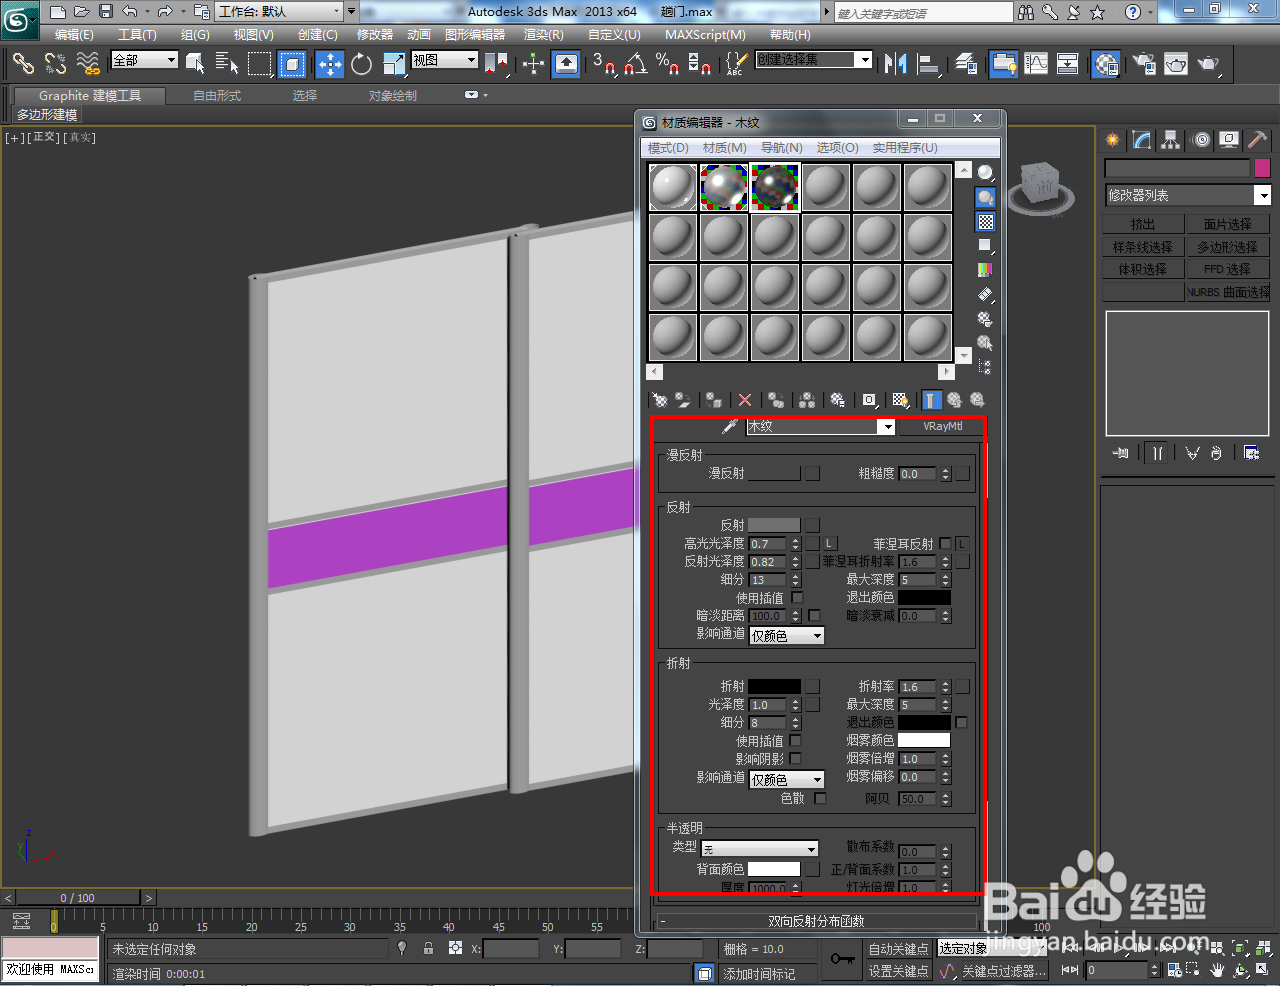Open the Hierarchy panel tab icon
The image size is (1280, 986).
point(1170,140)
